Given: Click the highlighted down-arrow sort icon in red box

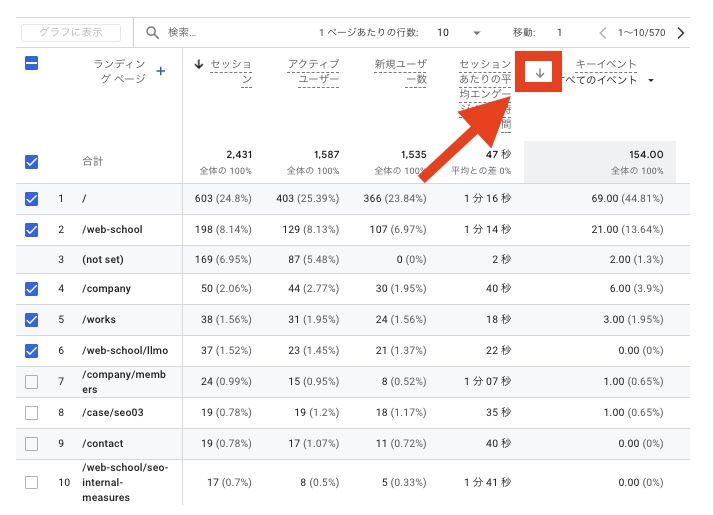Looking at the screenshot, I should (539, 72).
